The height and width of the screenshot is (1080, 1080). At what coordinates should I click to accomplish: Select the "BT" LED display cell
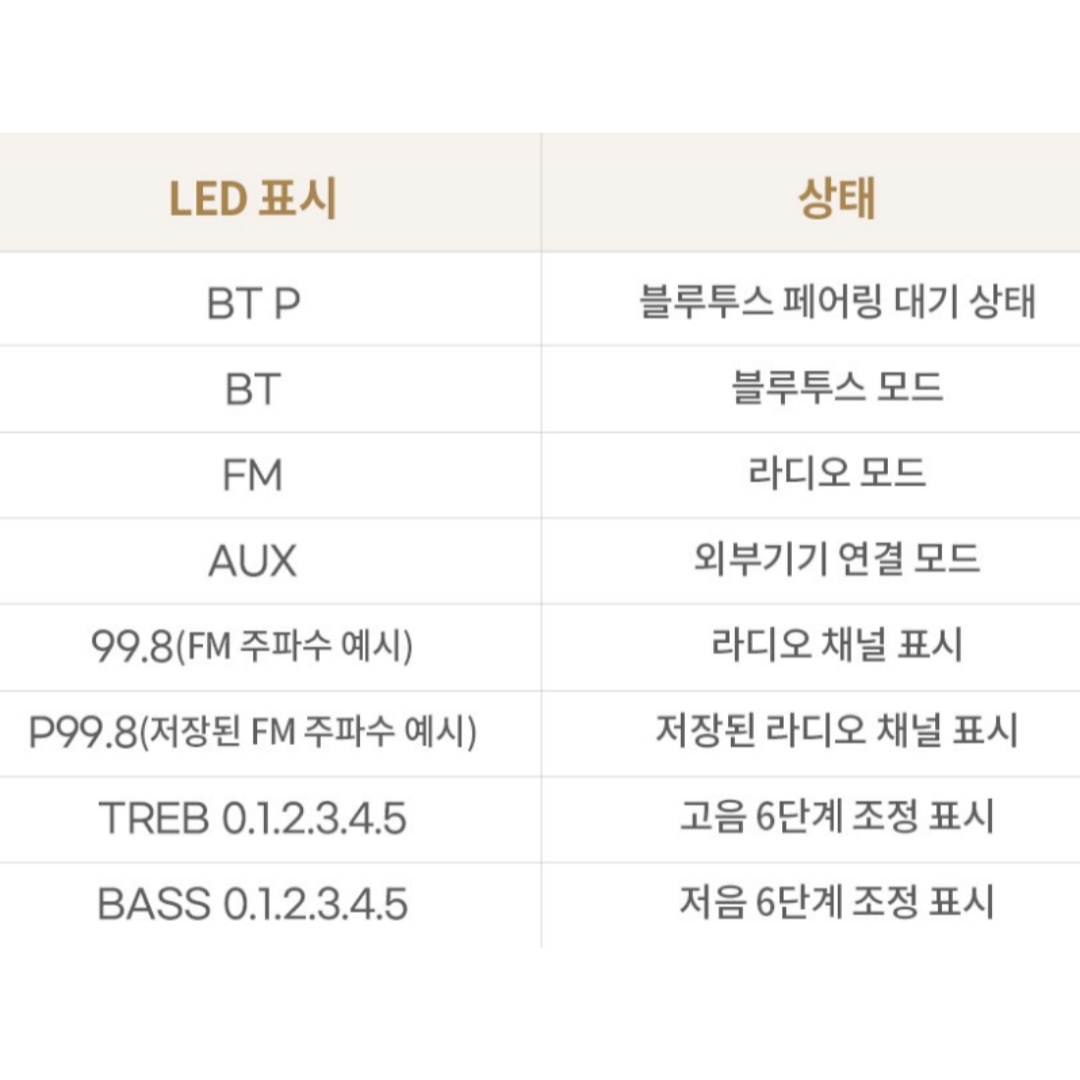pos(253,389)
